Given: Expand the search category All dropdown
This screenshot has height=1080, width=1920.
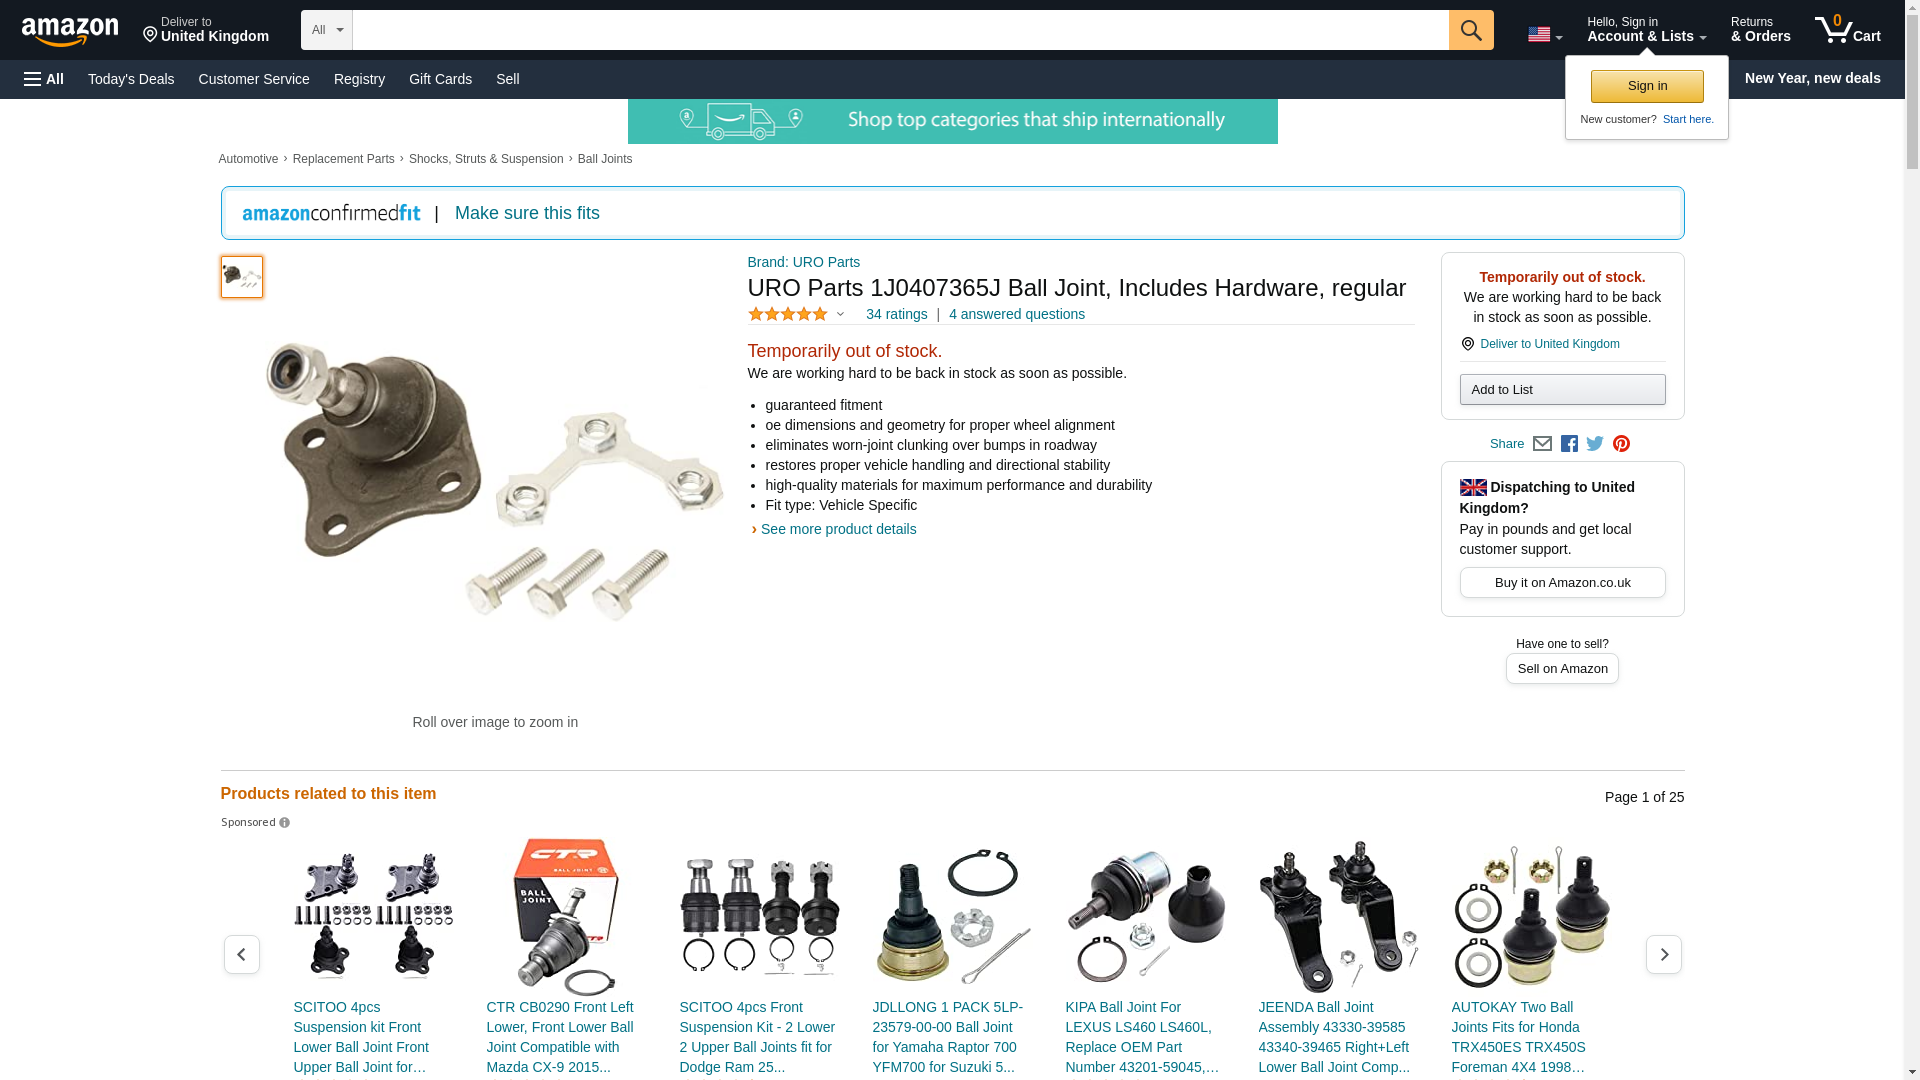Looking at the screenshot, I should pos(327,30).
